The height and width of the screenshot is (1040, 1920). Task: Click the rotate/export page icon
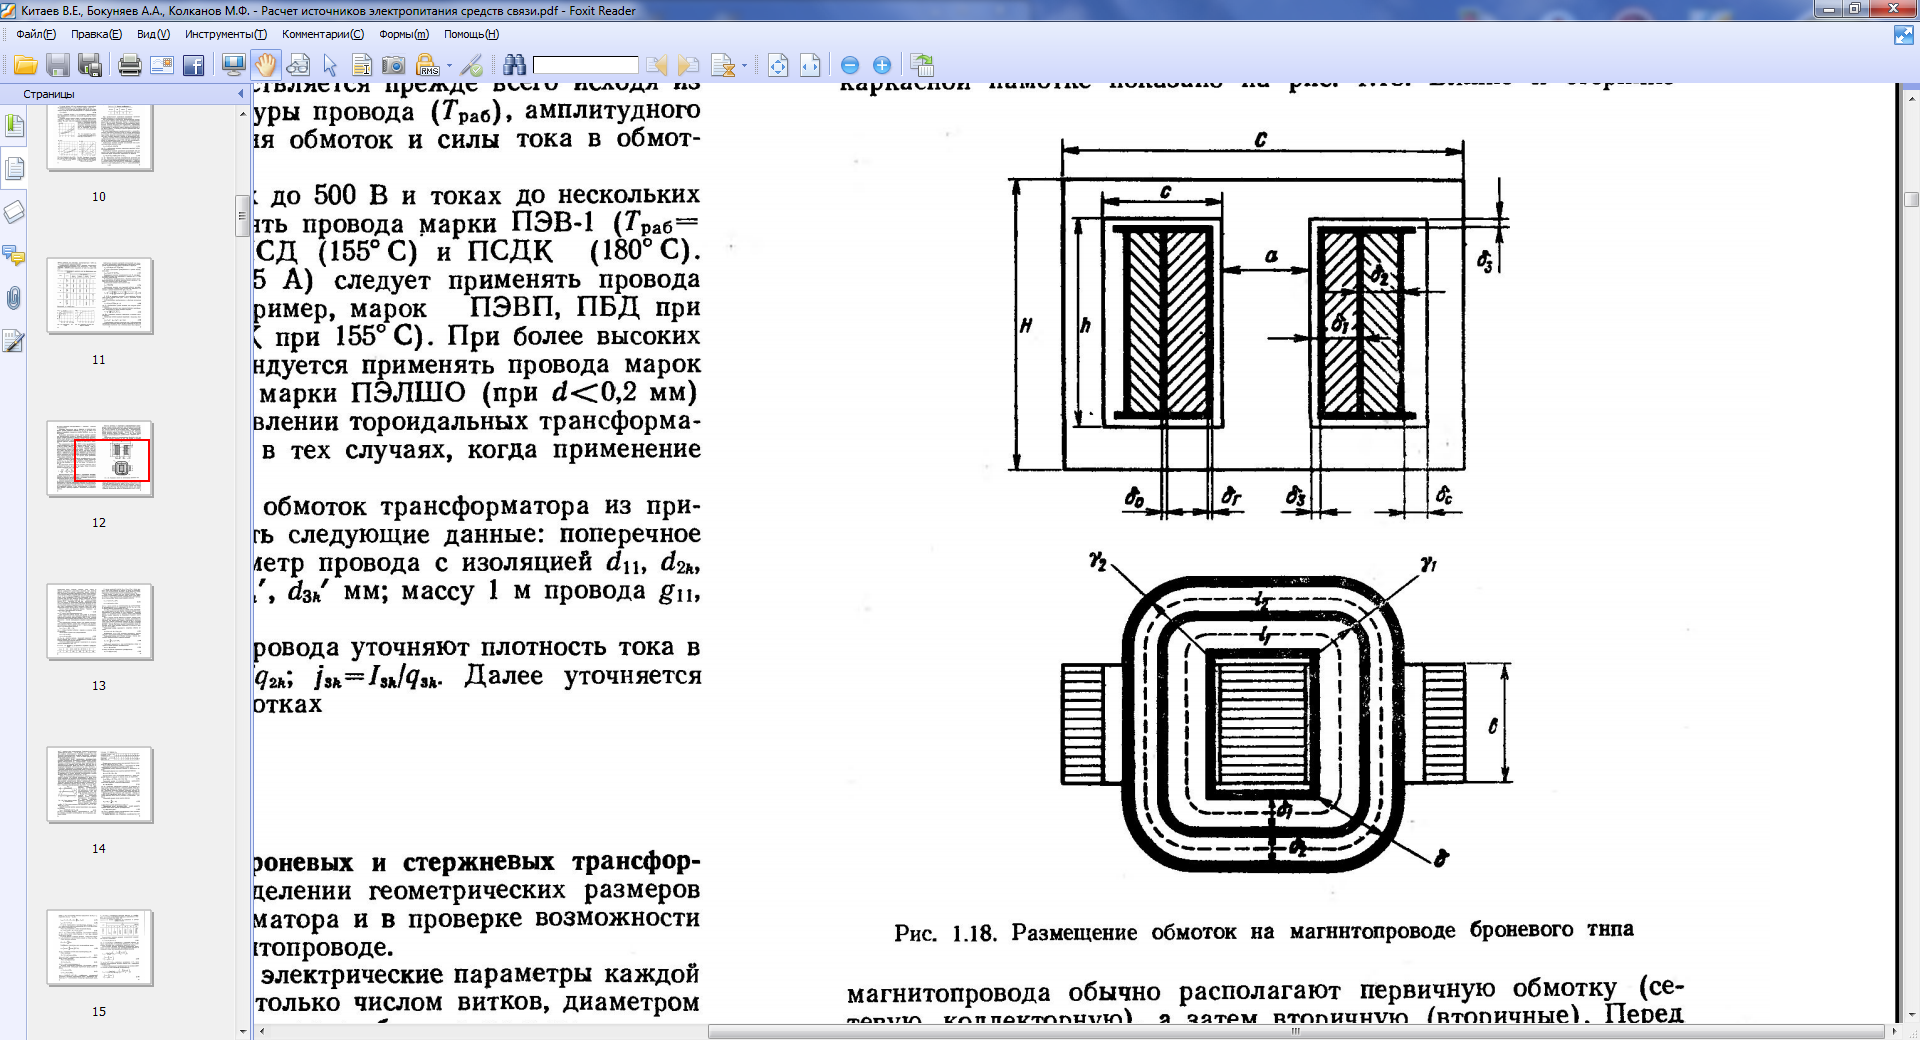coord(922,66)
